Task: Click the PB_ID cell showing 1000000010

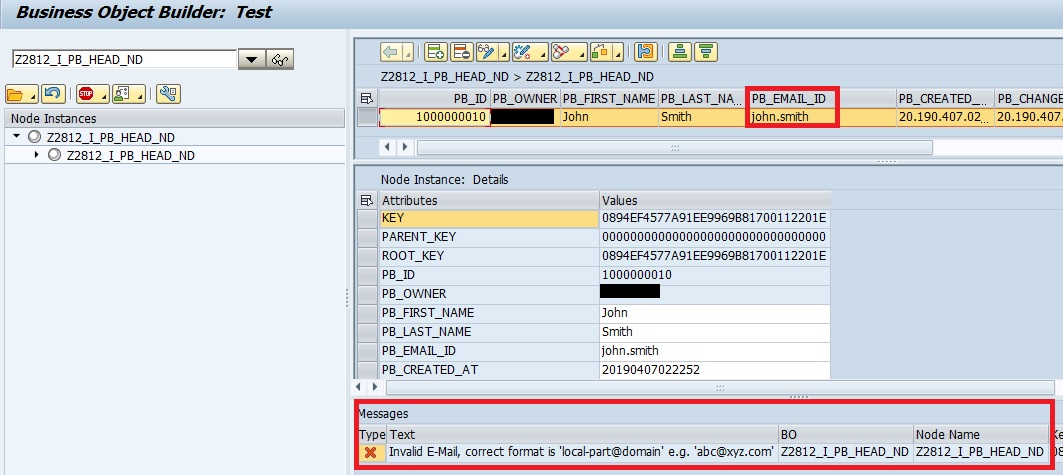Action: [x=434, y=117]
